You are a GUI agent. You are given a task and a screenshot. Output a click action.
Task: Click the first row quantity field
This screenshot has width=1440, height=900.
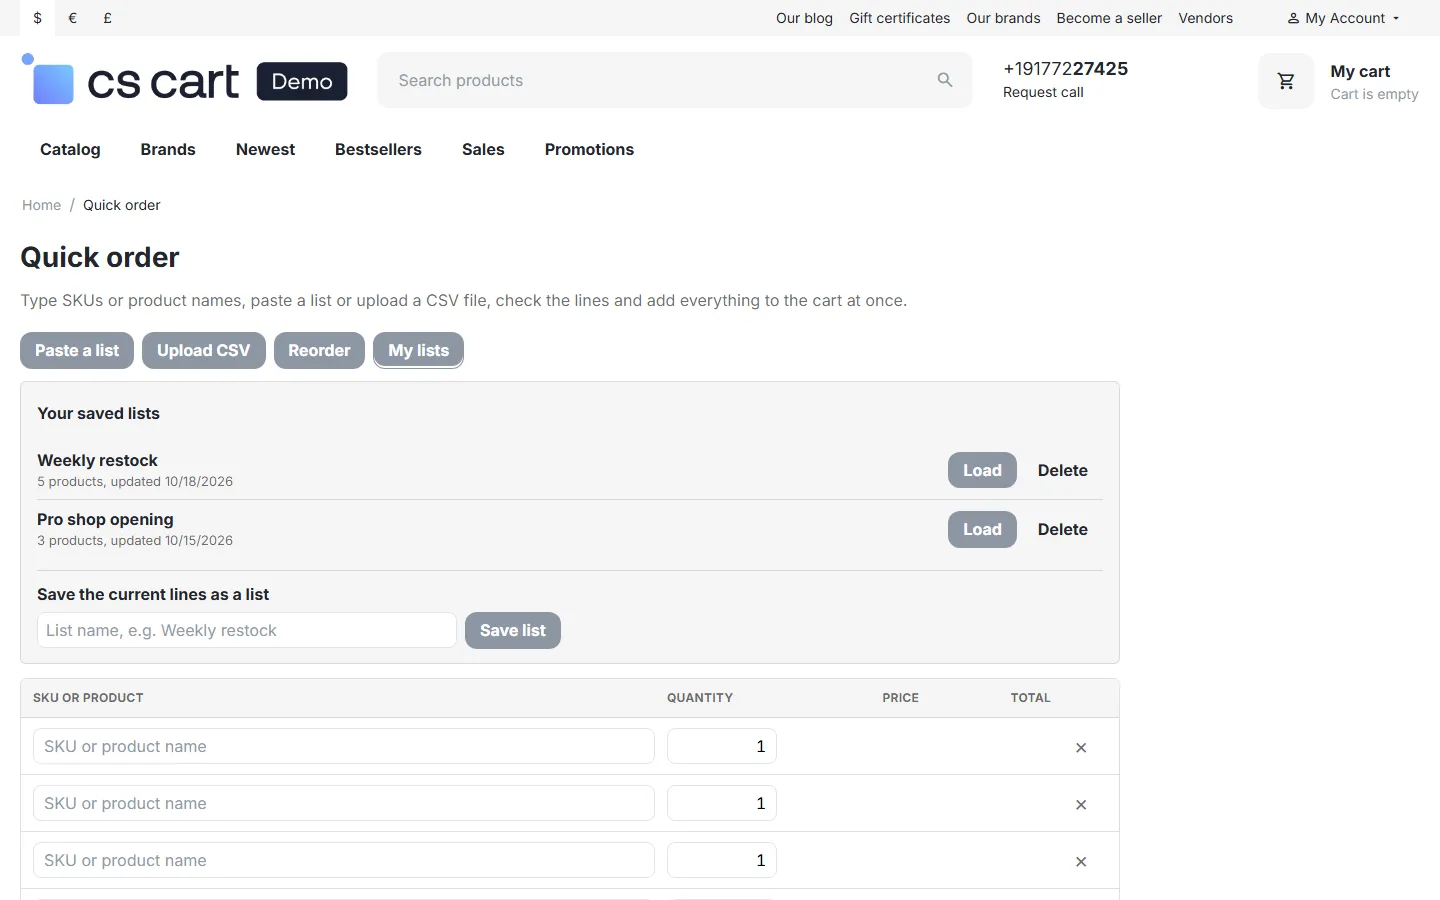[x=722, y=746]
